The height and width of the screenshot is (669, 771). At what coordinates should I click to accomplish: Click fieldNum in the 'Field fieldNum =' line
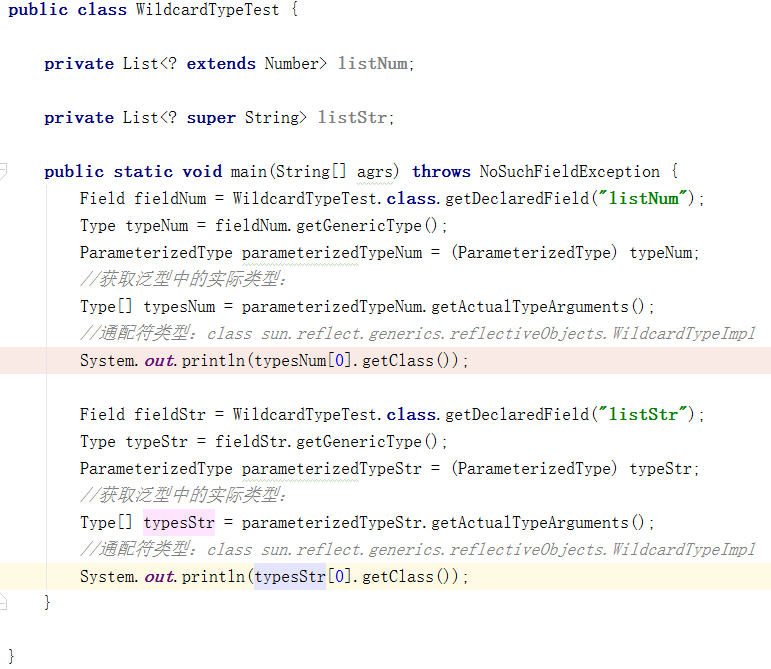tap(170, 199)
